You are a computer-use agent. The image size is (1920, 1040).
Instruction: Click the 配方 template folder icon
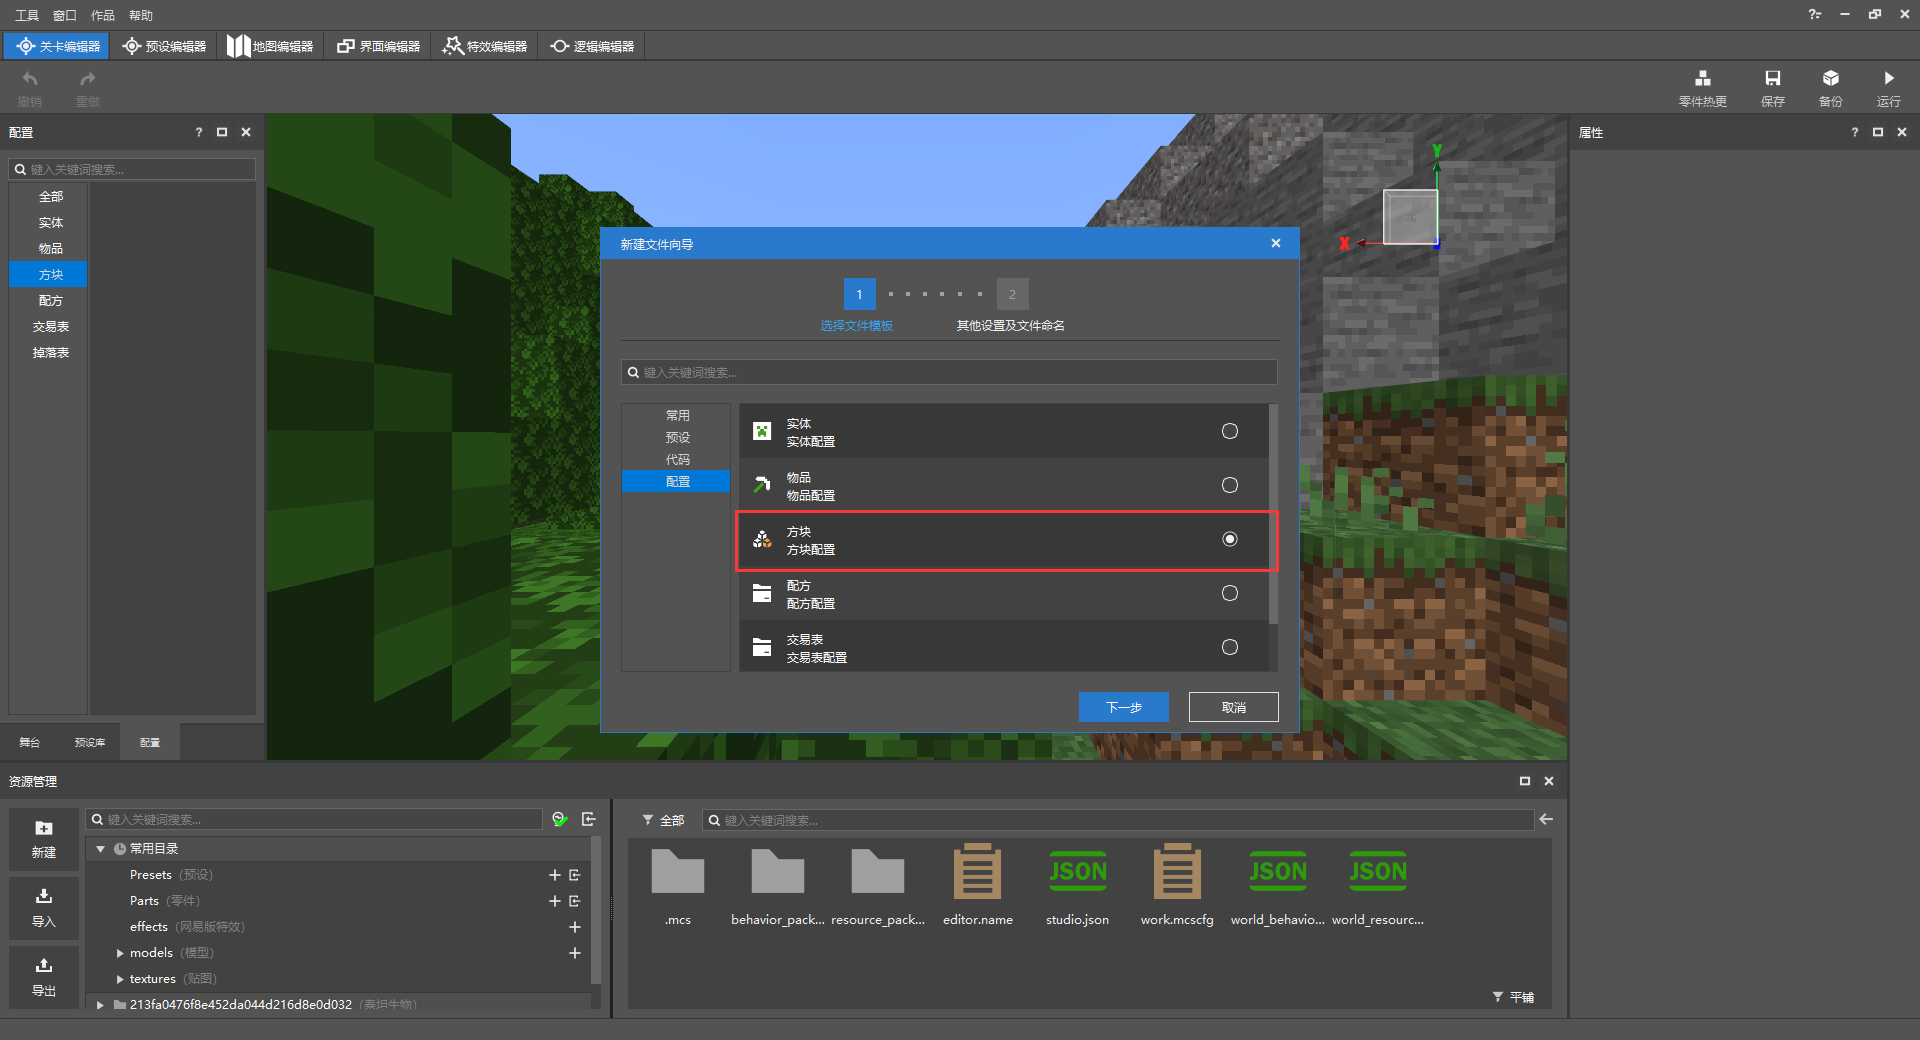(x=762, y=593)
